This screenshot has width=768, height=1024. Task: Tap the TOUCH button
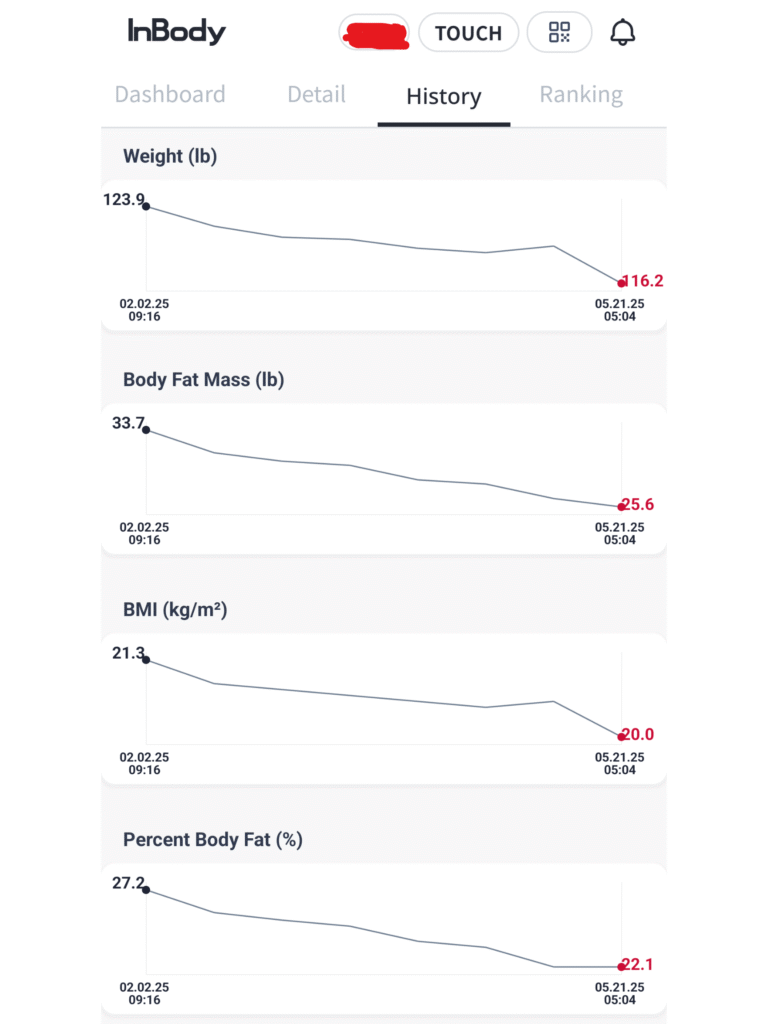coord(468,33)
